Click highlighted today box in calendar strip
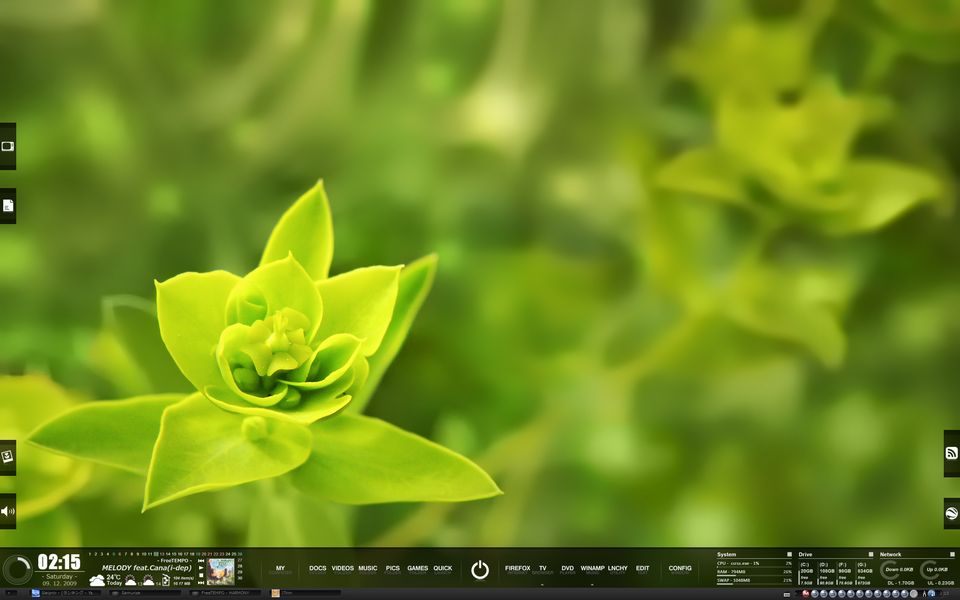Screen dimensions: 960x600 point(156,554)
